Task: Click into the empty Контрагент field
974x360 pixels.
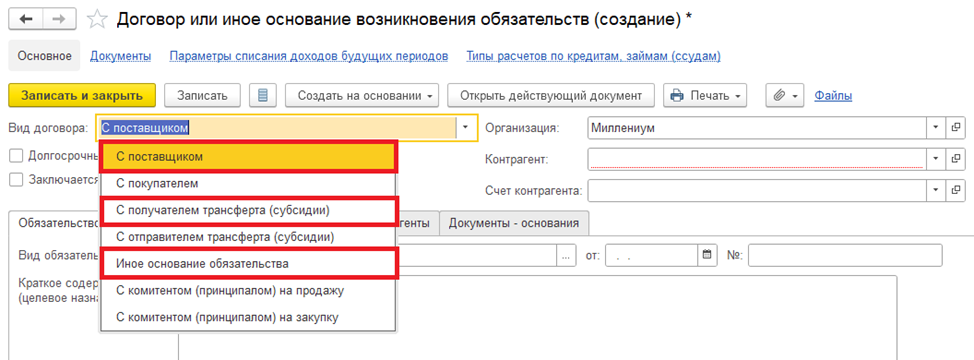Action: pos(757,160)
